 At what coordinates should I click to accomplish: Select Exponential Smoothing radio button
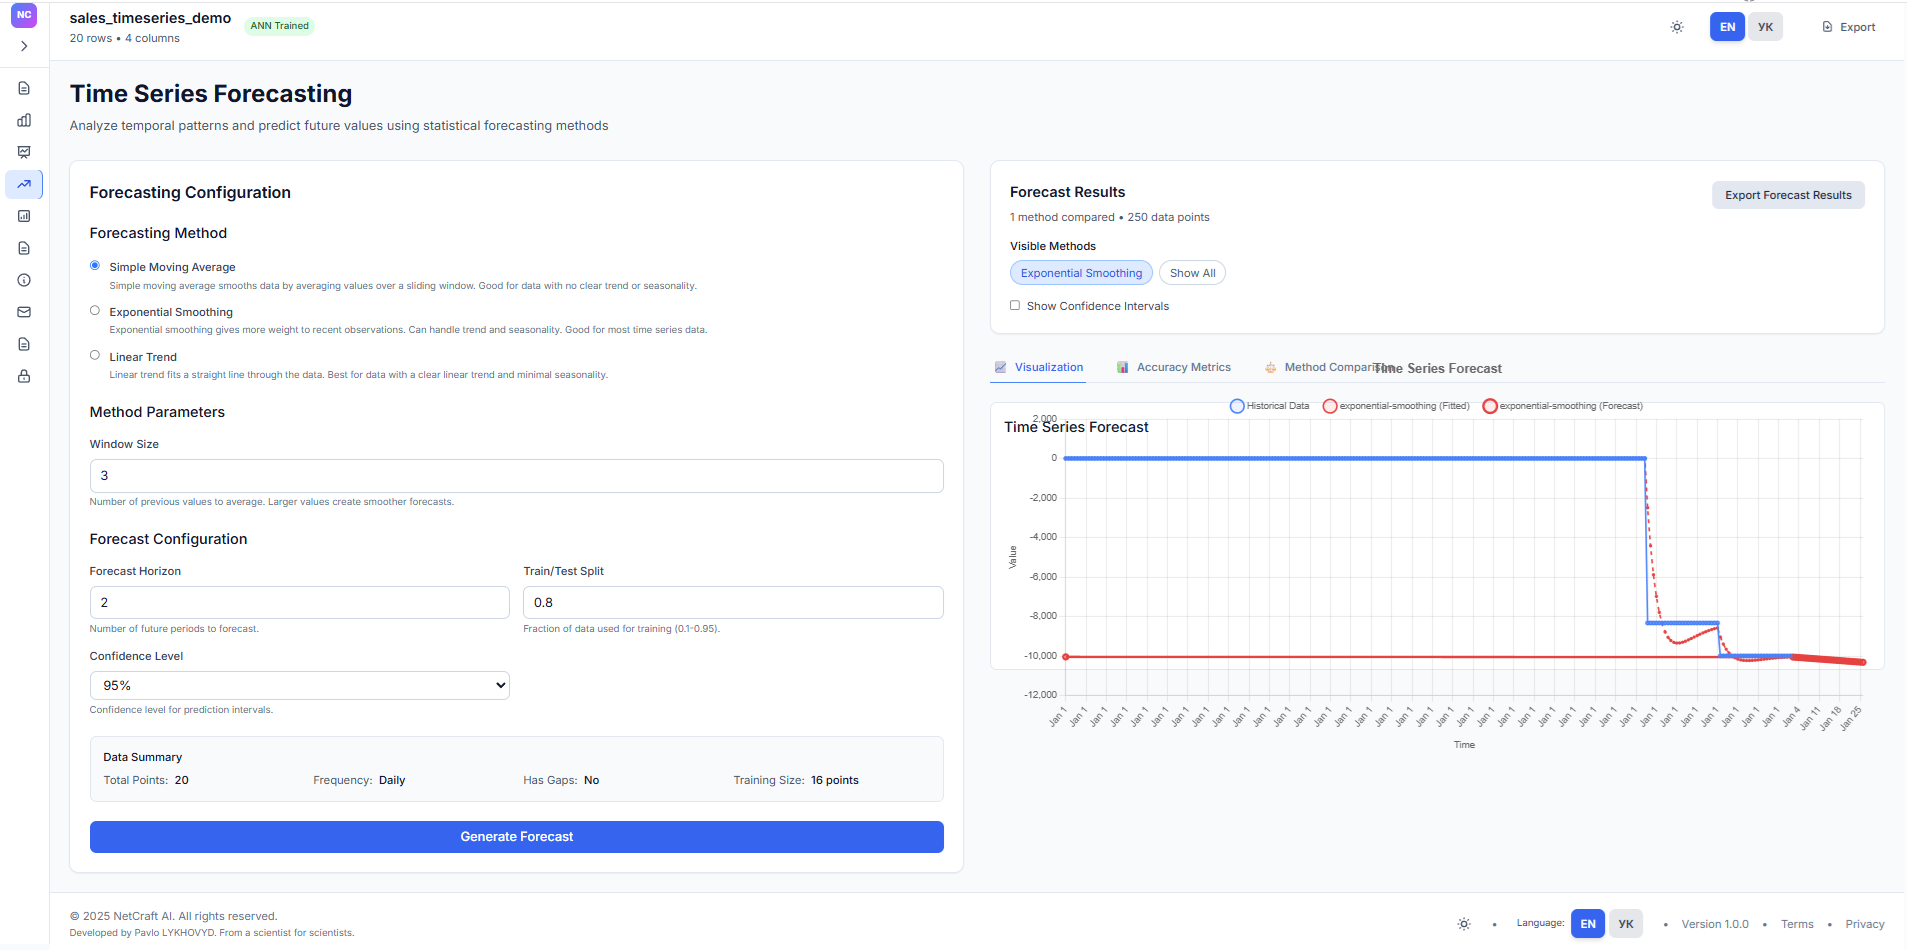coord(95,311)
